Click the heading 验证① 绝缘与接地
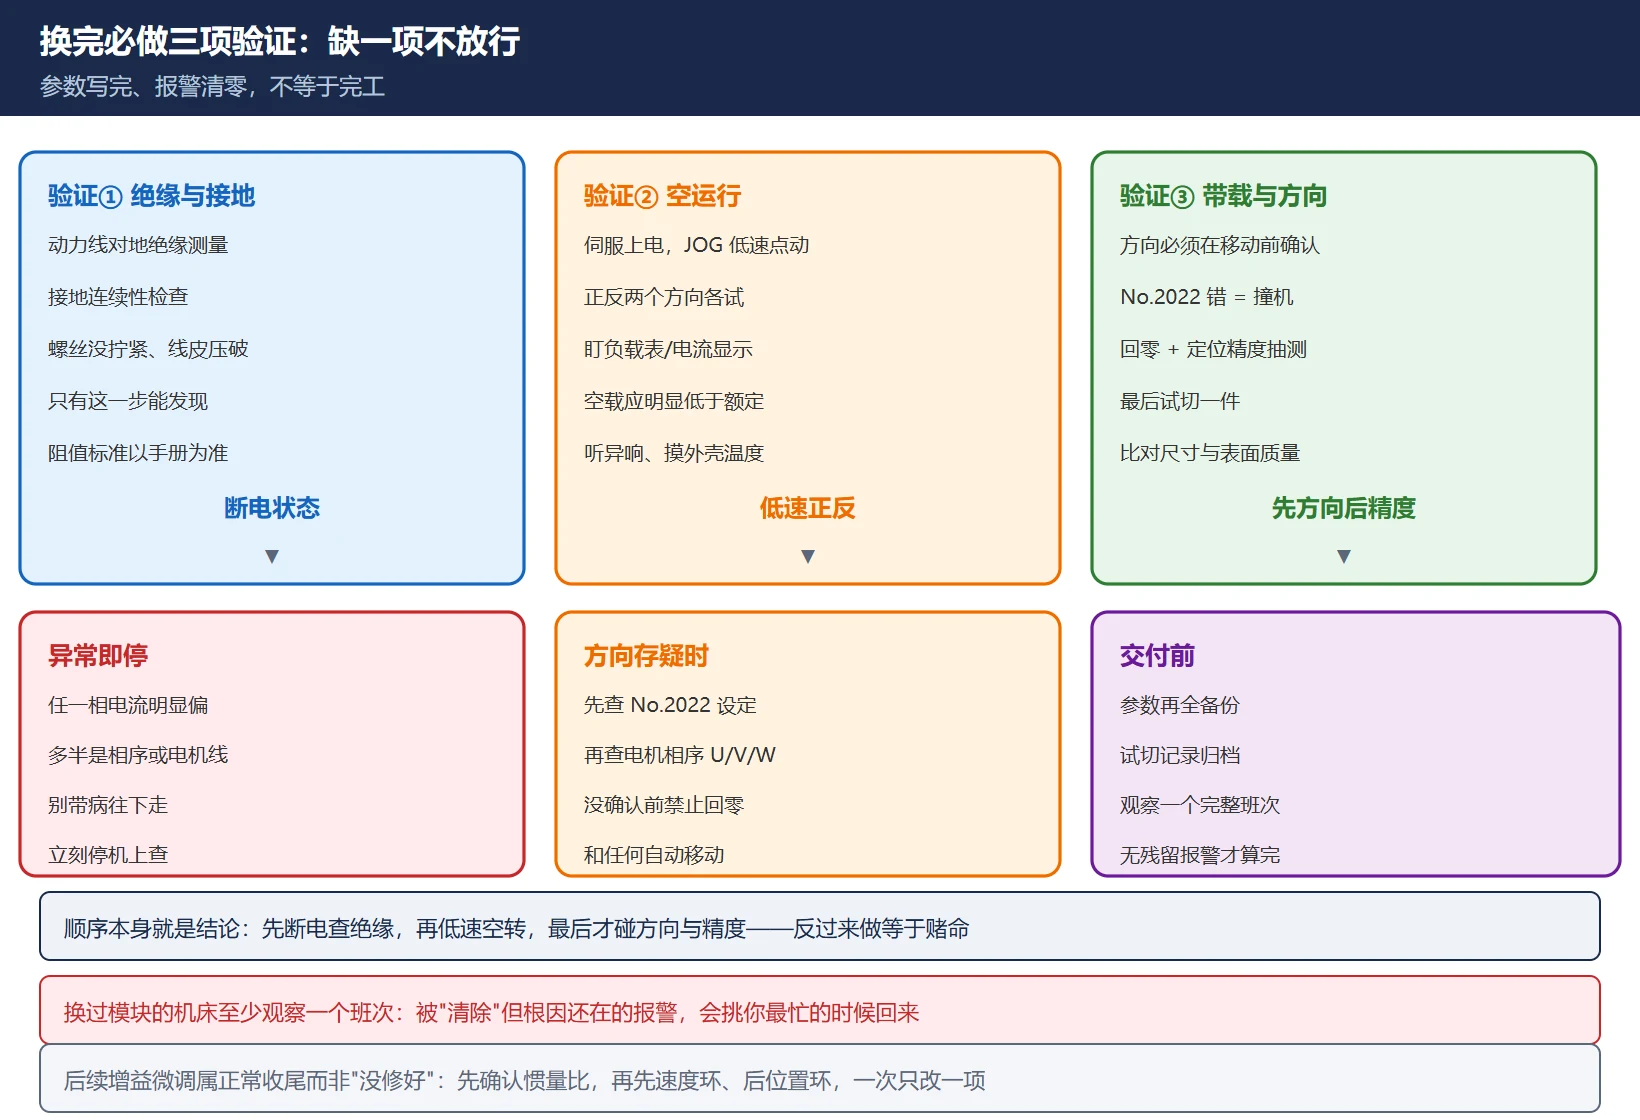Viewport: 1640px width, 1120px height. click(x=151, y=196)
